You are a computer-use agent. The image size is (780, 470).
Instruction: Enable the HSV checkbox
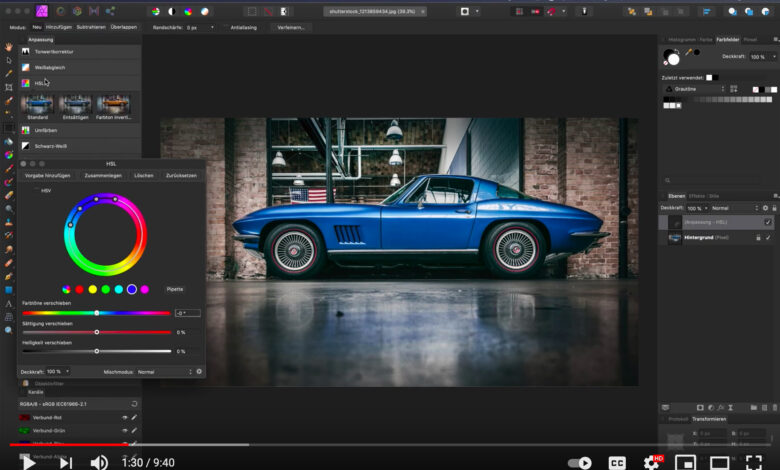tap(35, 190)
